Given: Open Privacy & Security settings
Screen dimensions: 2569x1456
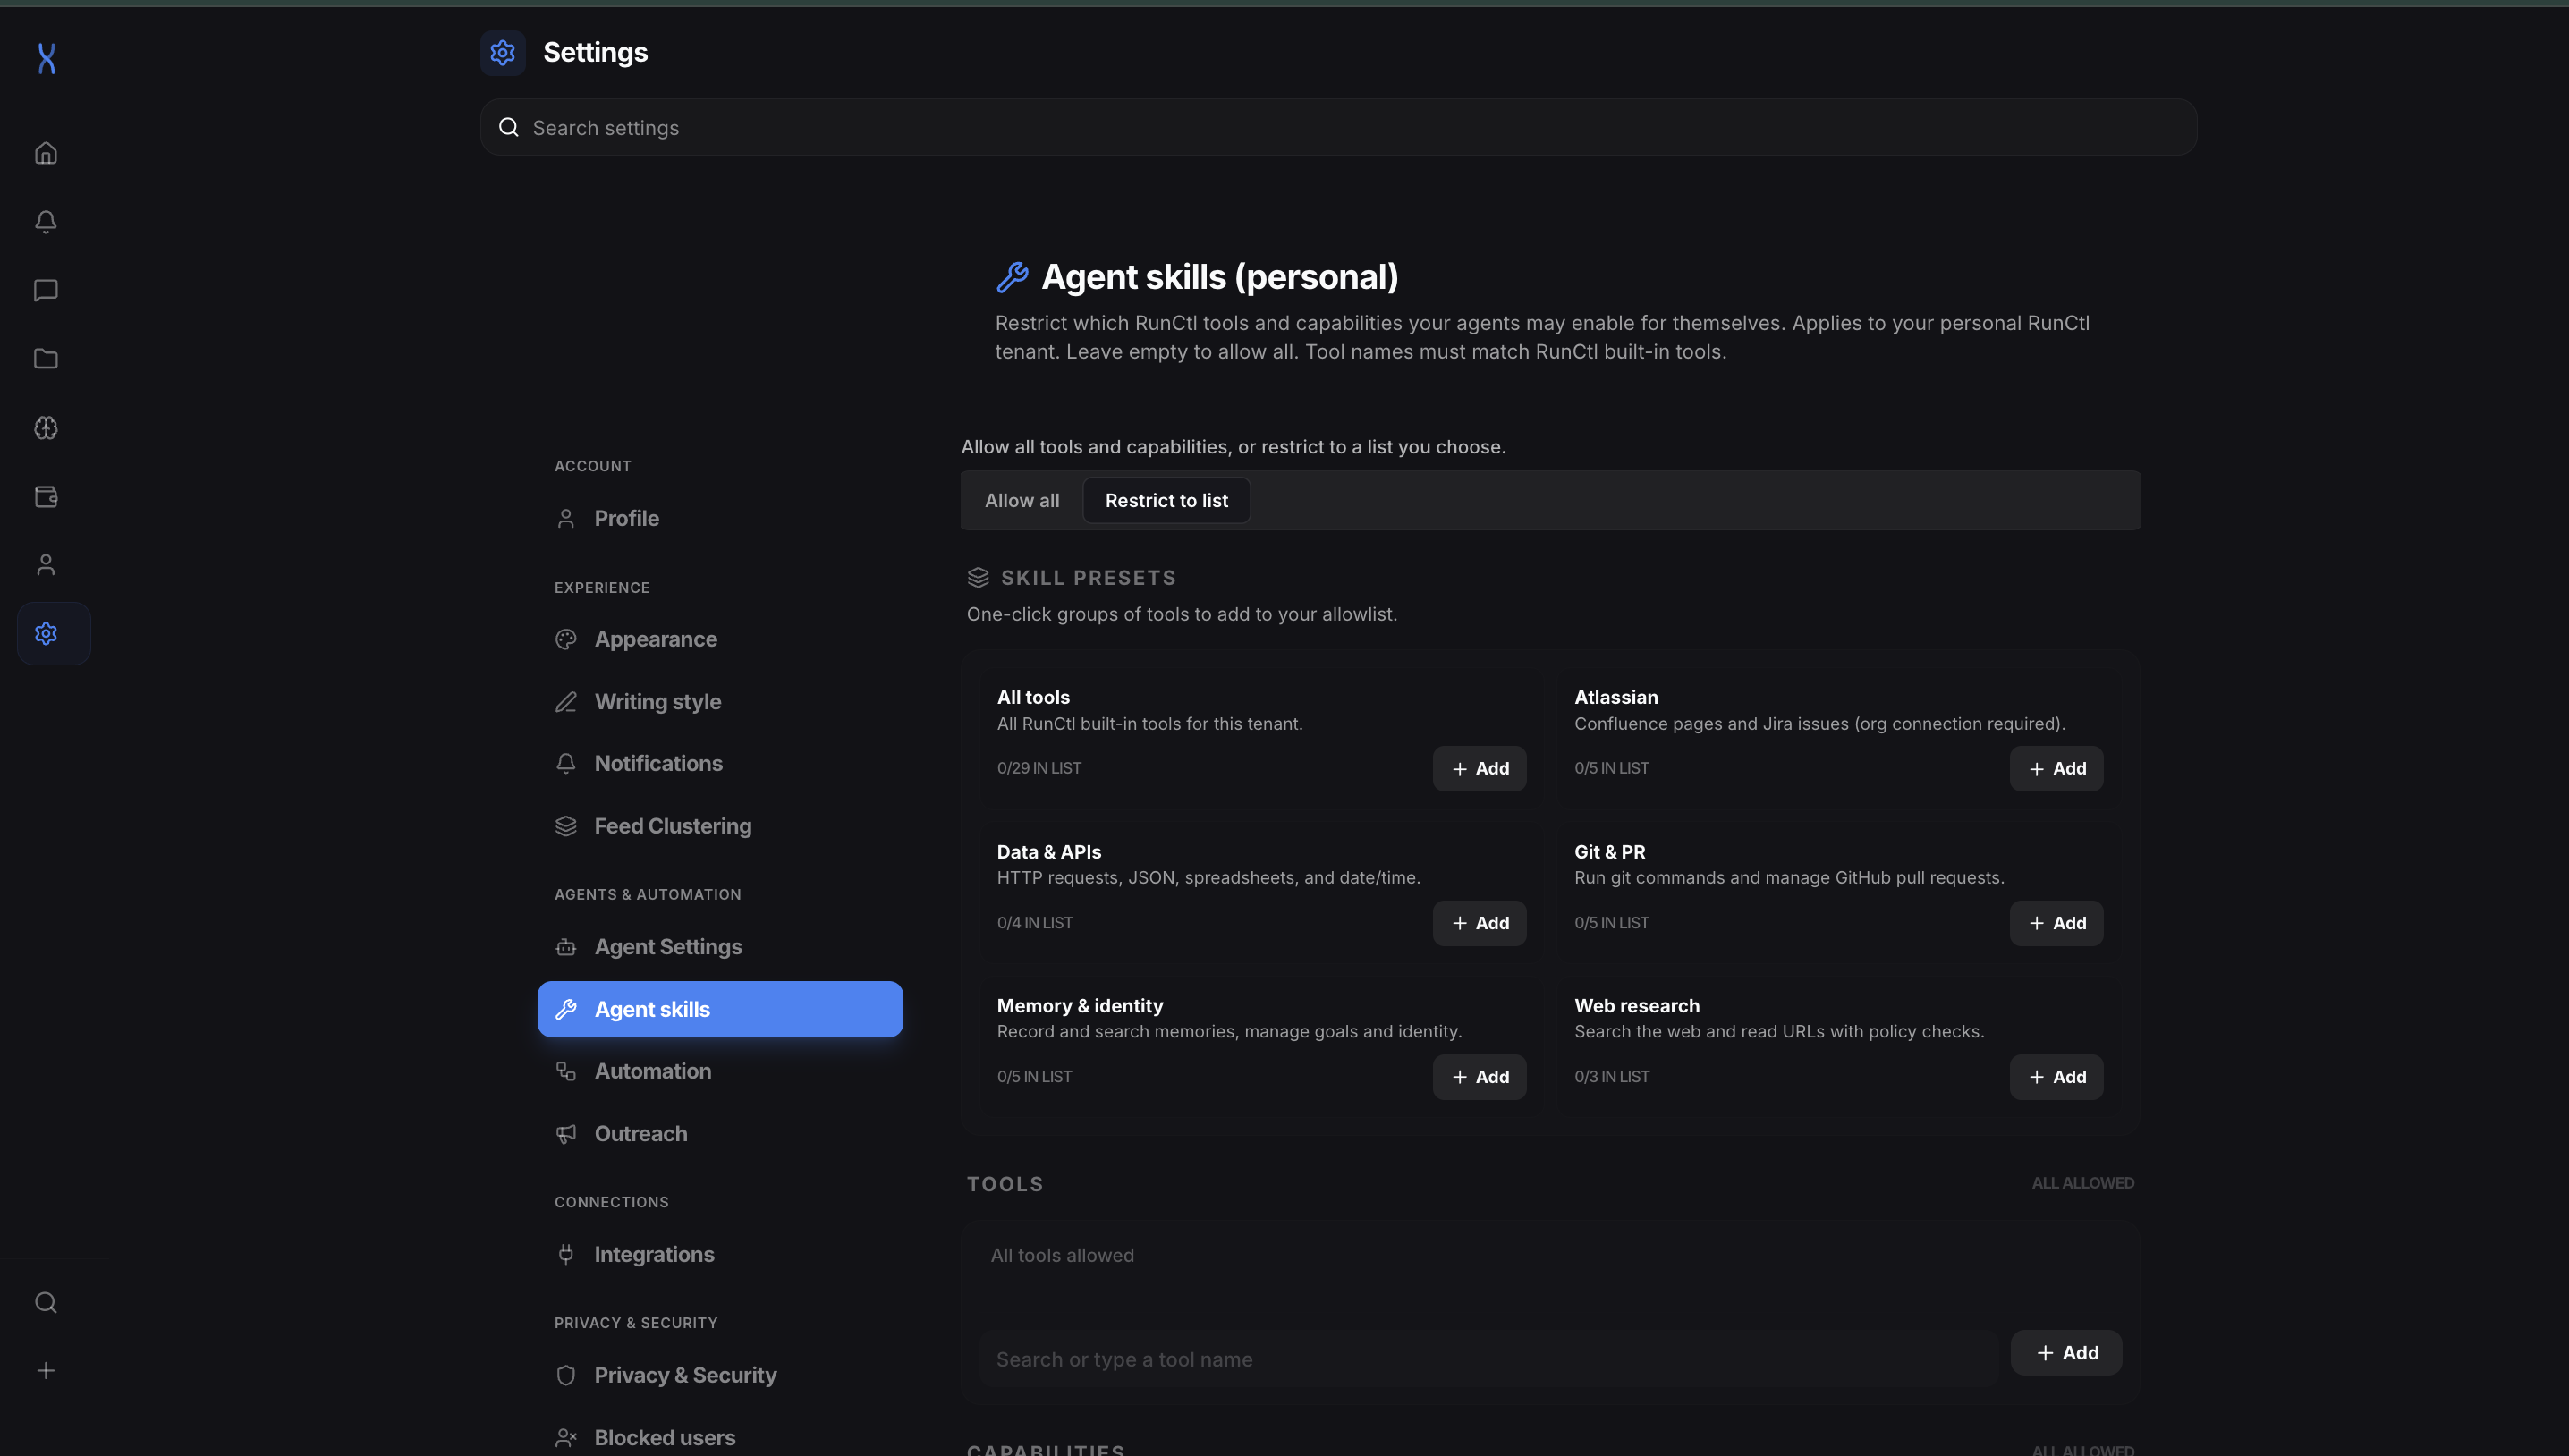Looking at the screenshot, I should [x=685, y=1375].
